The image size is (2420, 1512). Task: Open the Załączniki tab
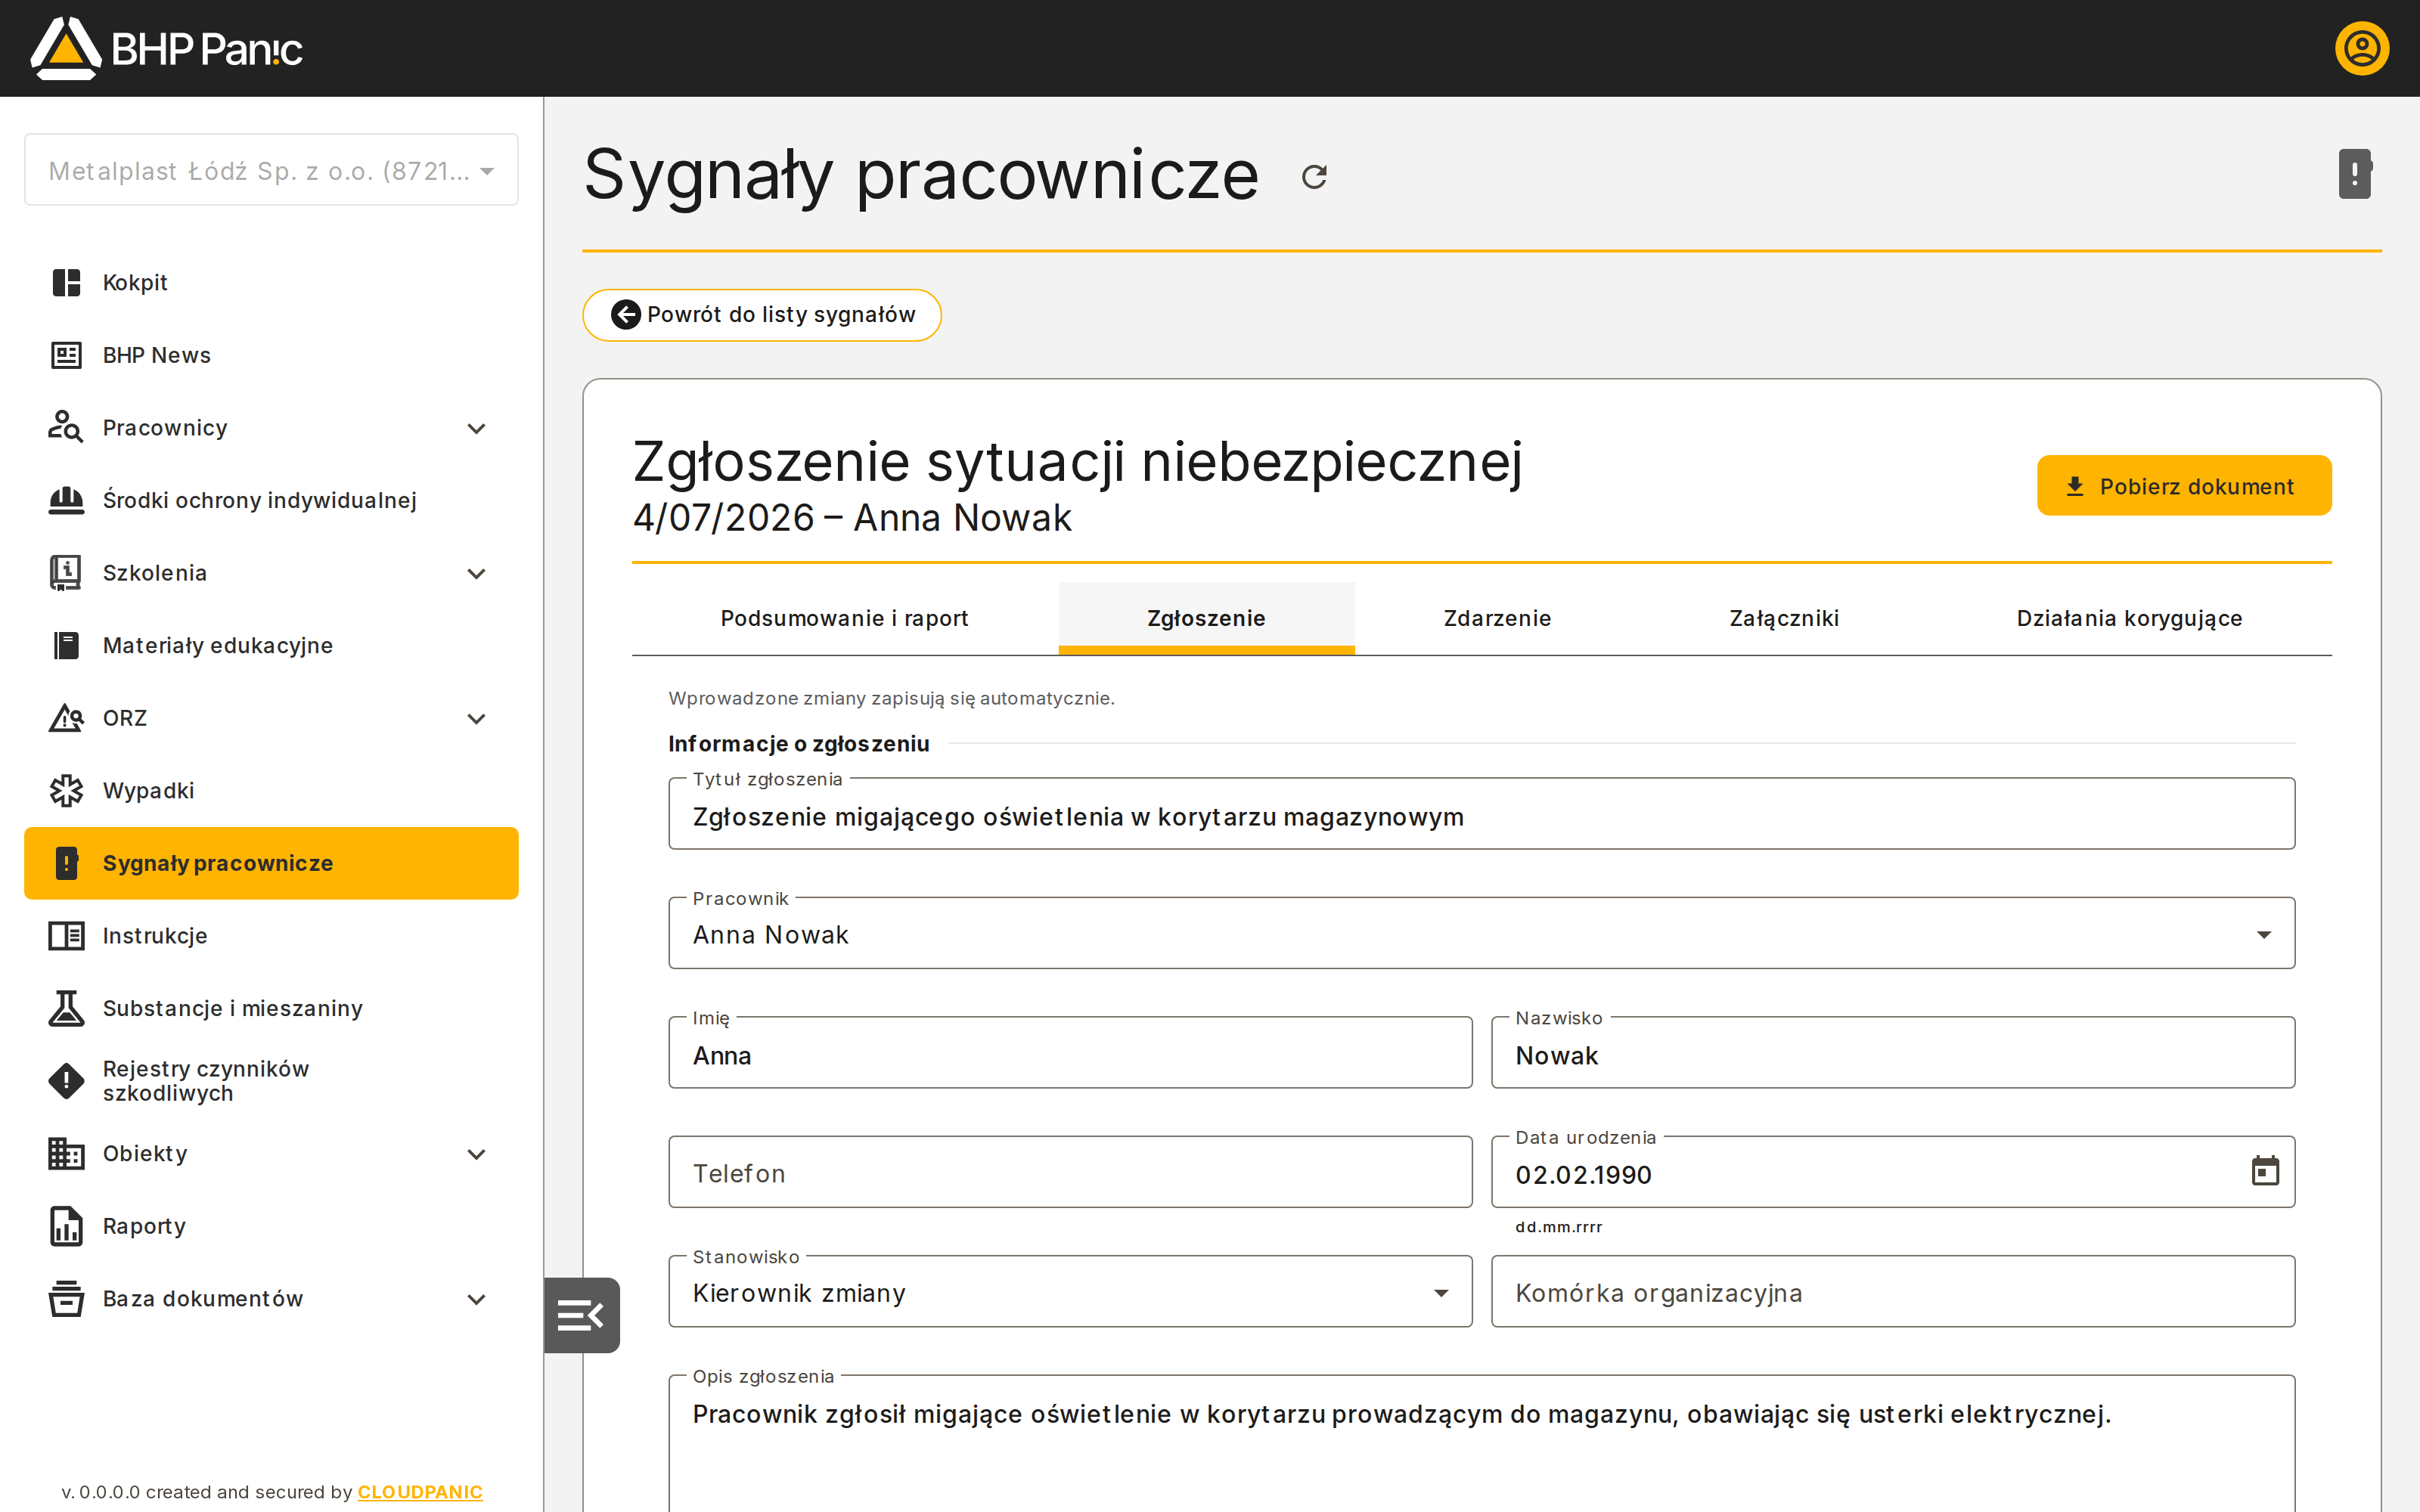click(x=1783, y=618)
